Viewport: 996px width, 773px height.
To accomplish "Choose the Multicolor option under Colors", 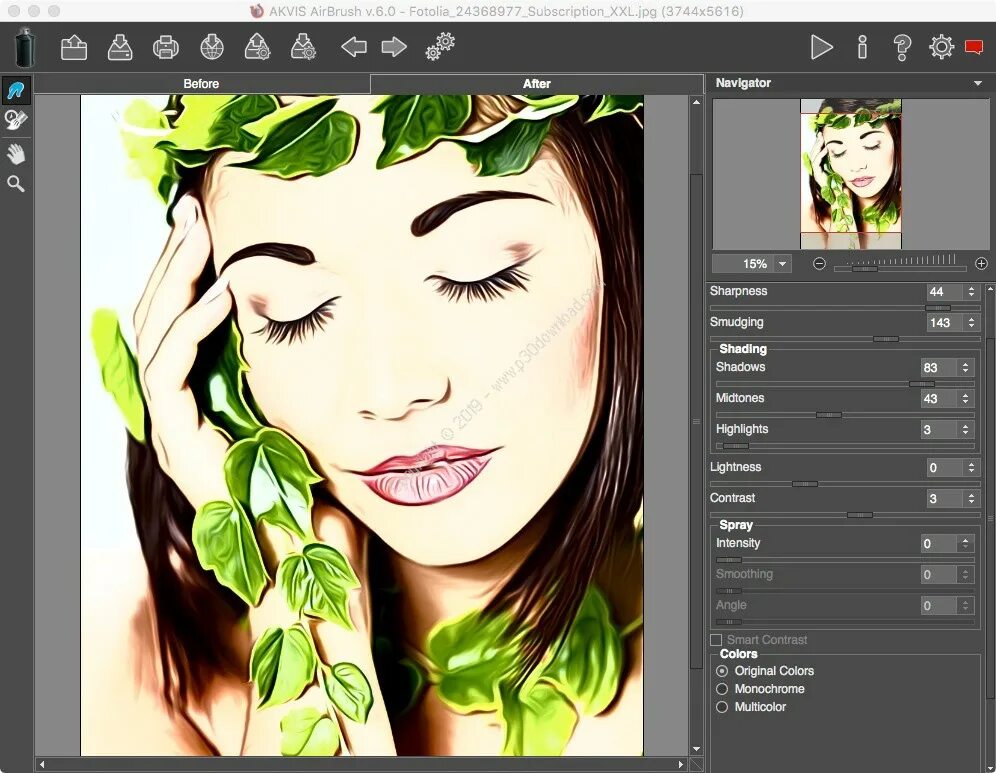I will tap(722, 707).
